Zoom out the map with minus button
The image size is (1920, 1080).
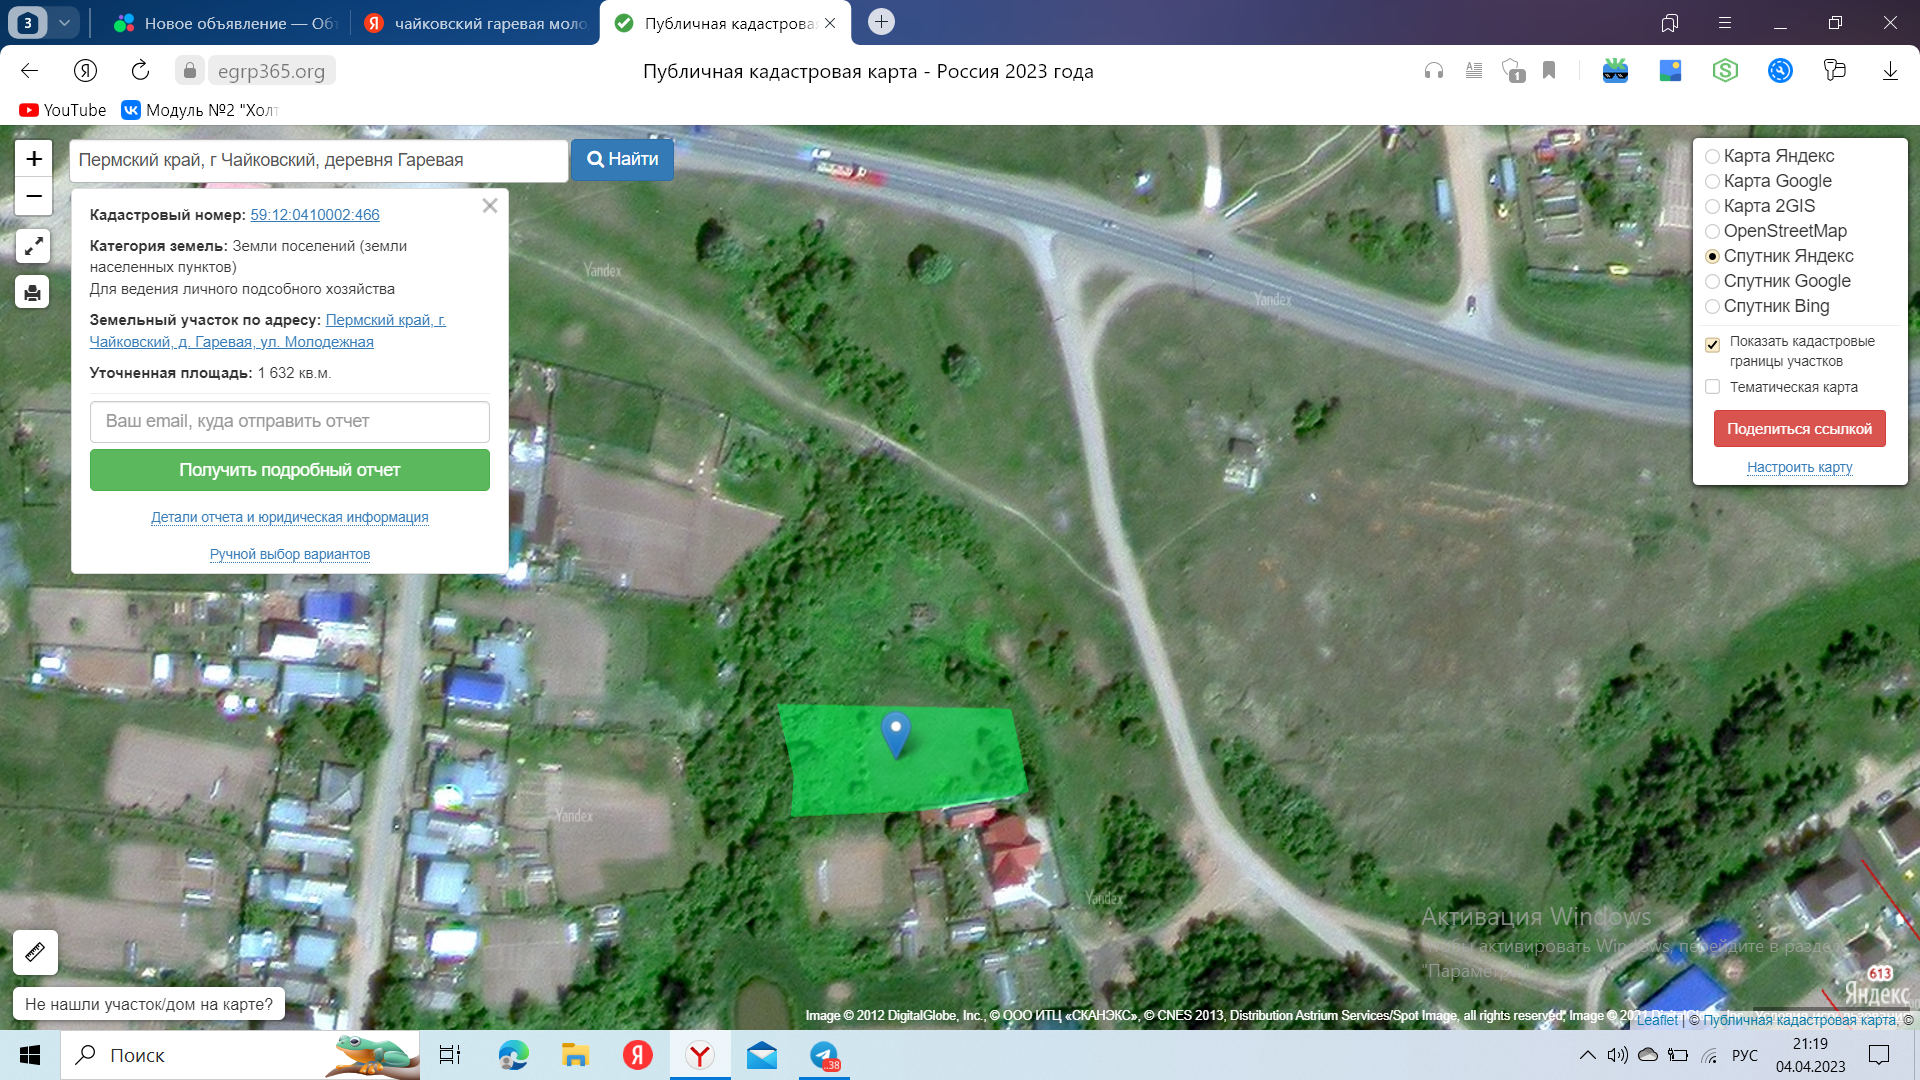pos(33,196)
